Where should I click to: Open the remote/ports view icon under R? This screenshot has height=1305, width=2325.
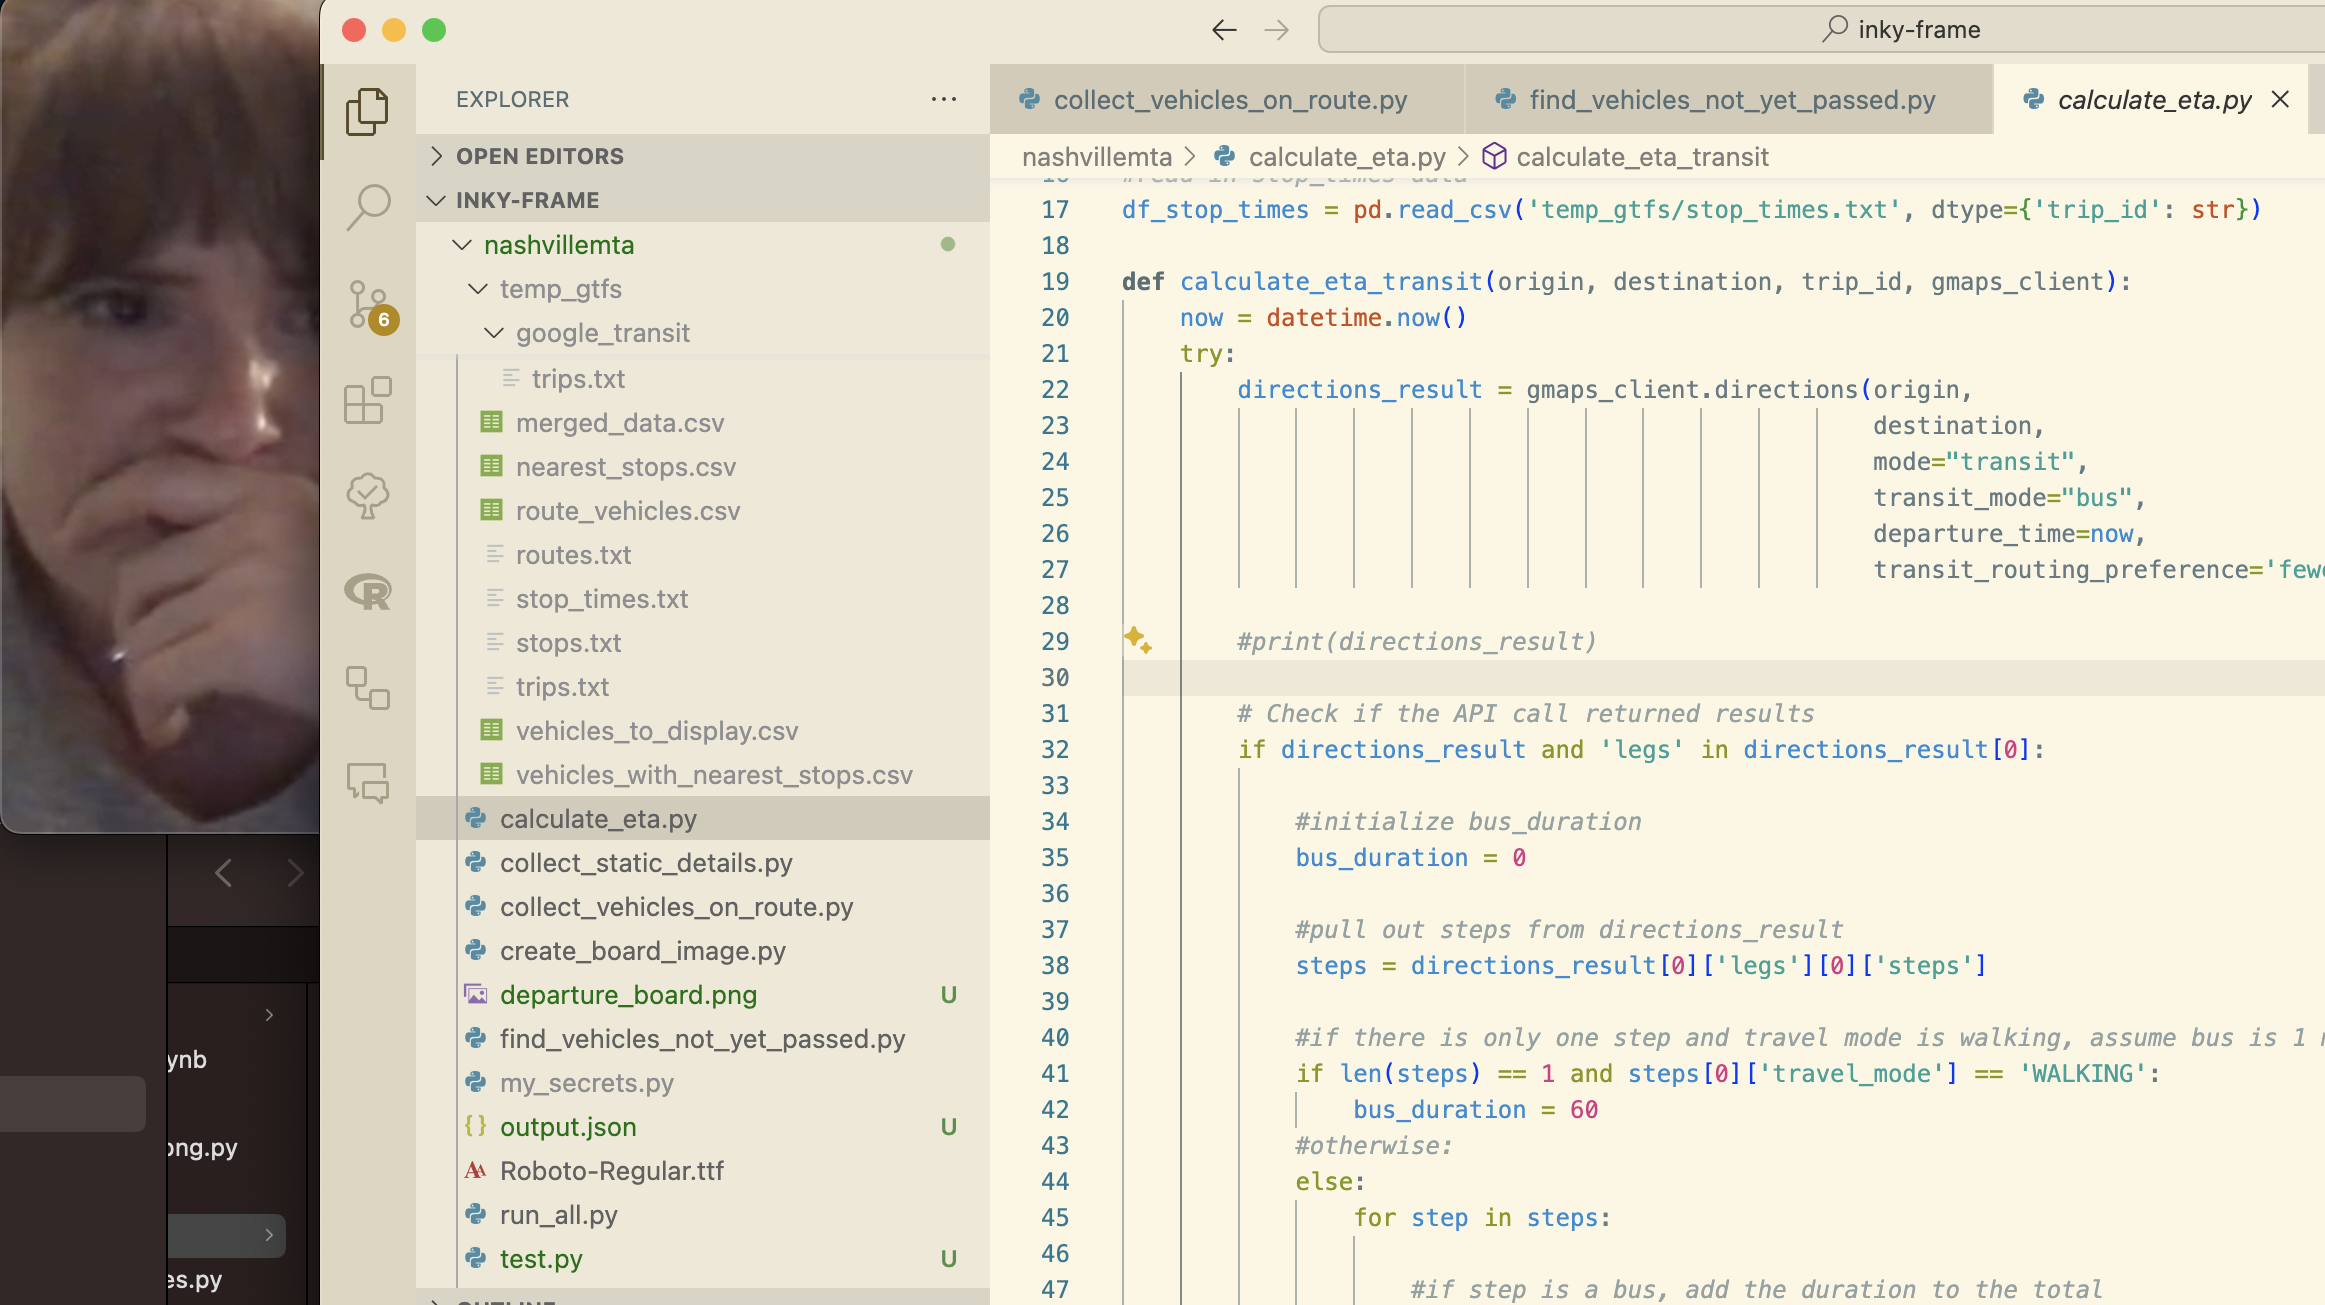point(367,688)
